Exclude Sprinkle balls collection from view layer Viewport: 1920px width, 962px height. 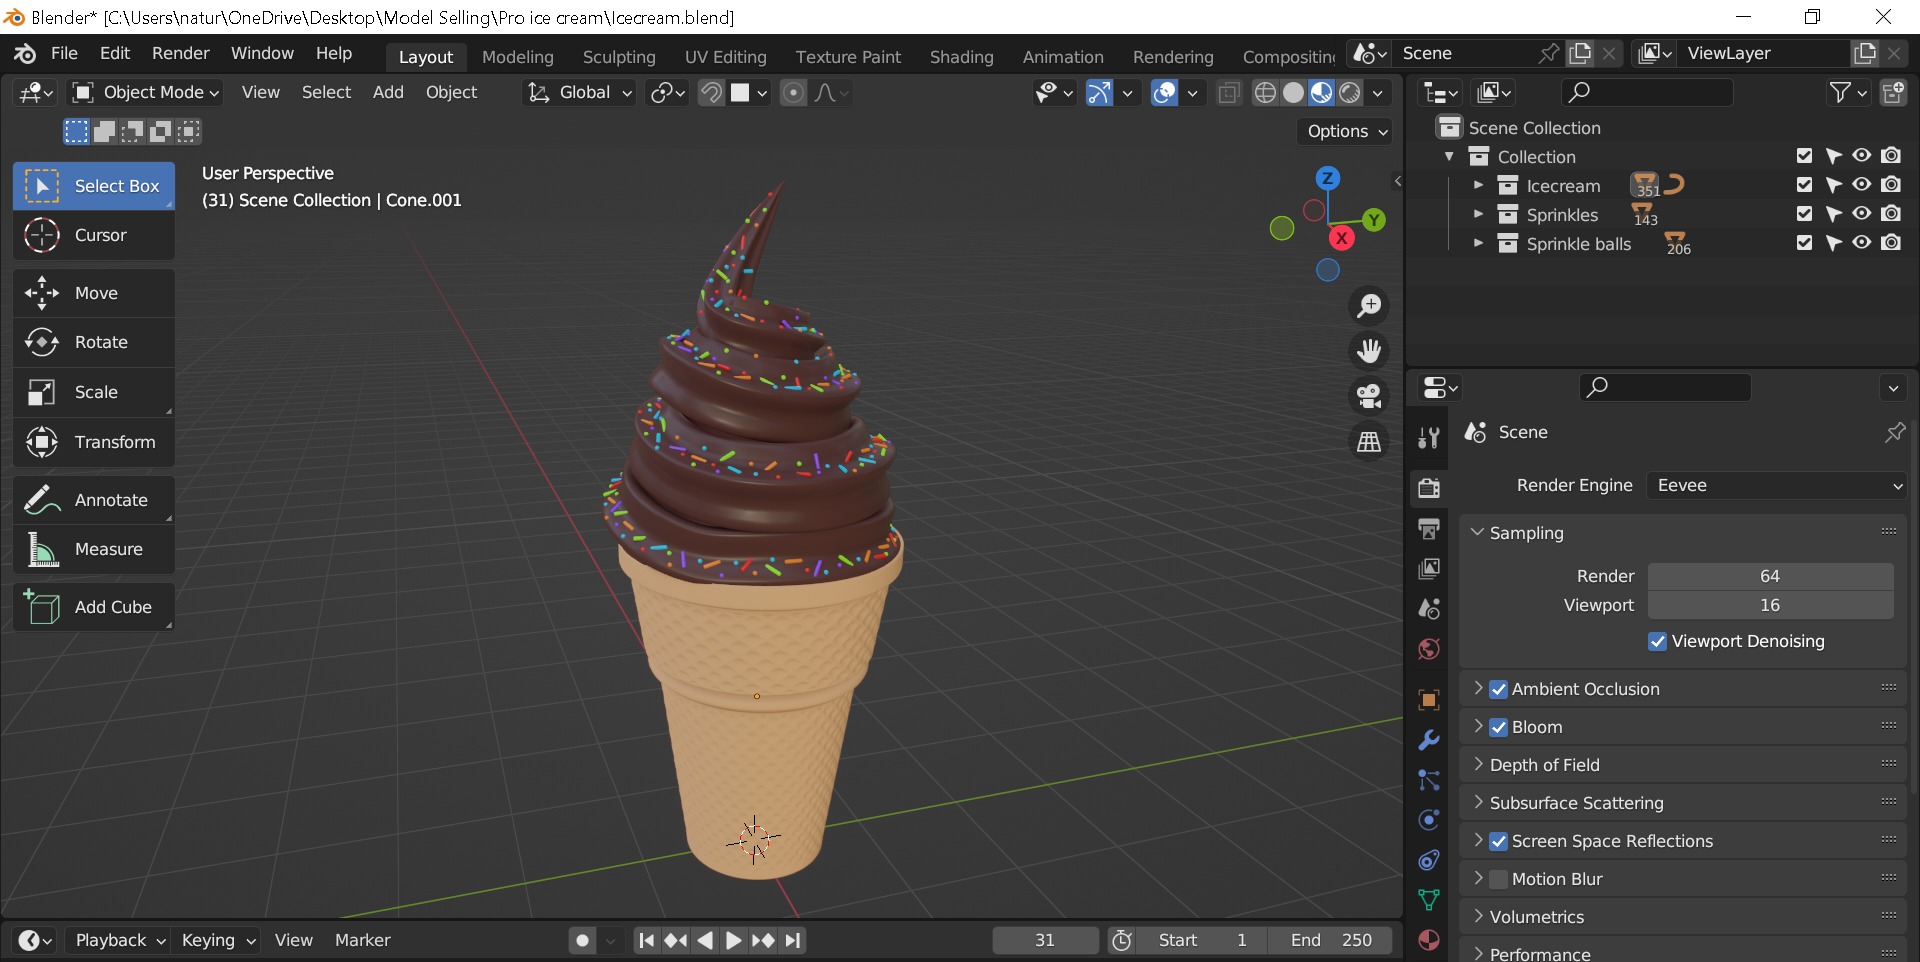[1804, 243]
